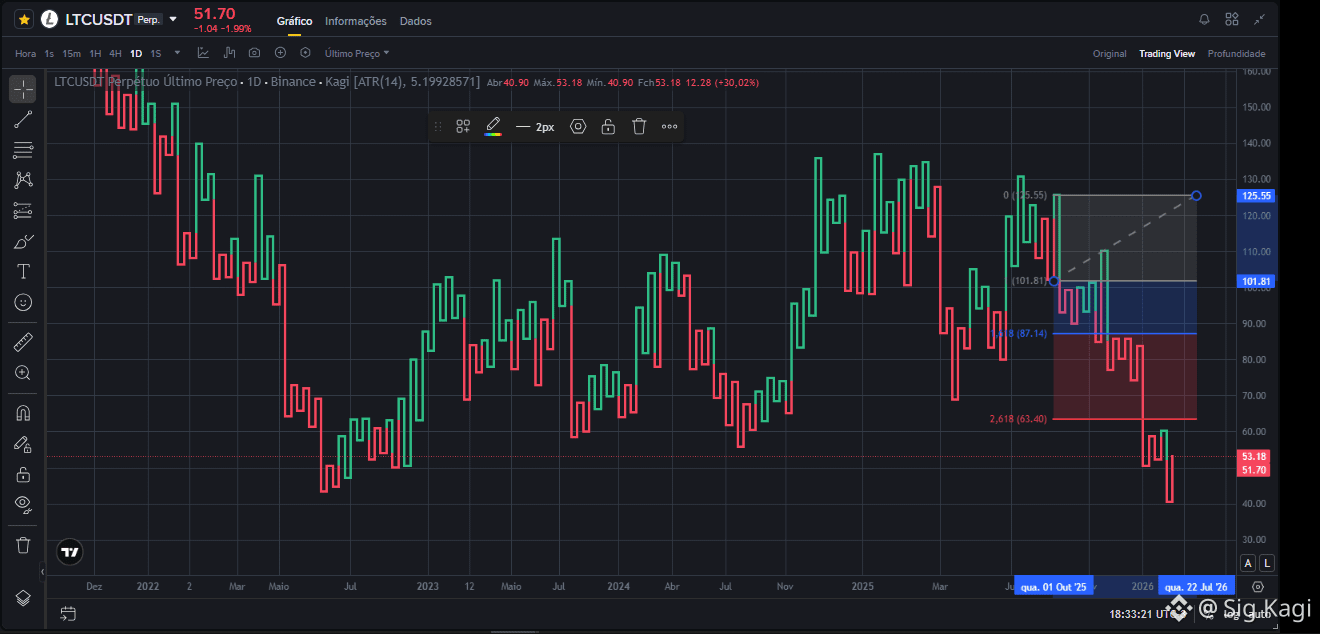This screenshot has height=634, width=1320.
Task: Click the 2,618 (63.40) Fibonacci level label
Action: (x=1019, y=419)
